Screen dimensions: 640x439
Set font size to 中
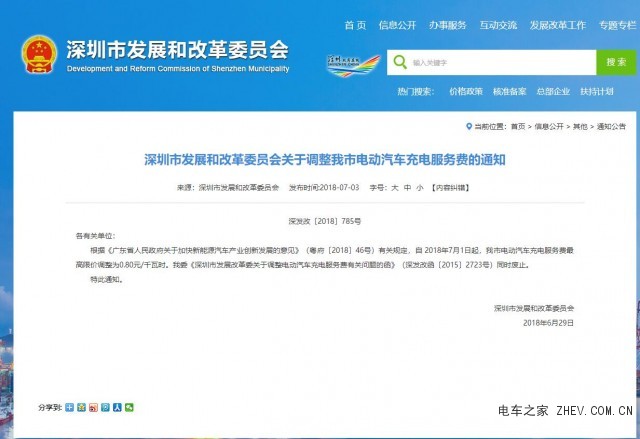tap(407, 188)
